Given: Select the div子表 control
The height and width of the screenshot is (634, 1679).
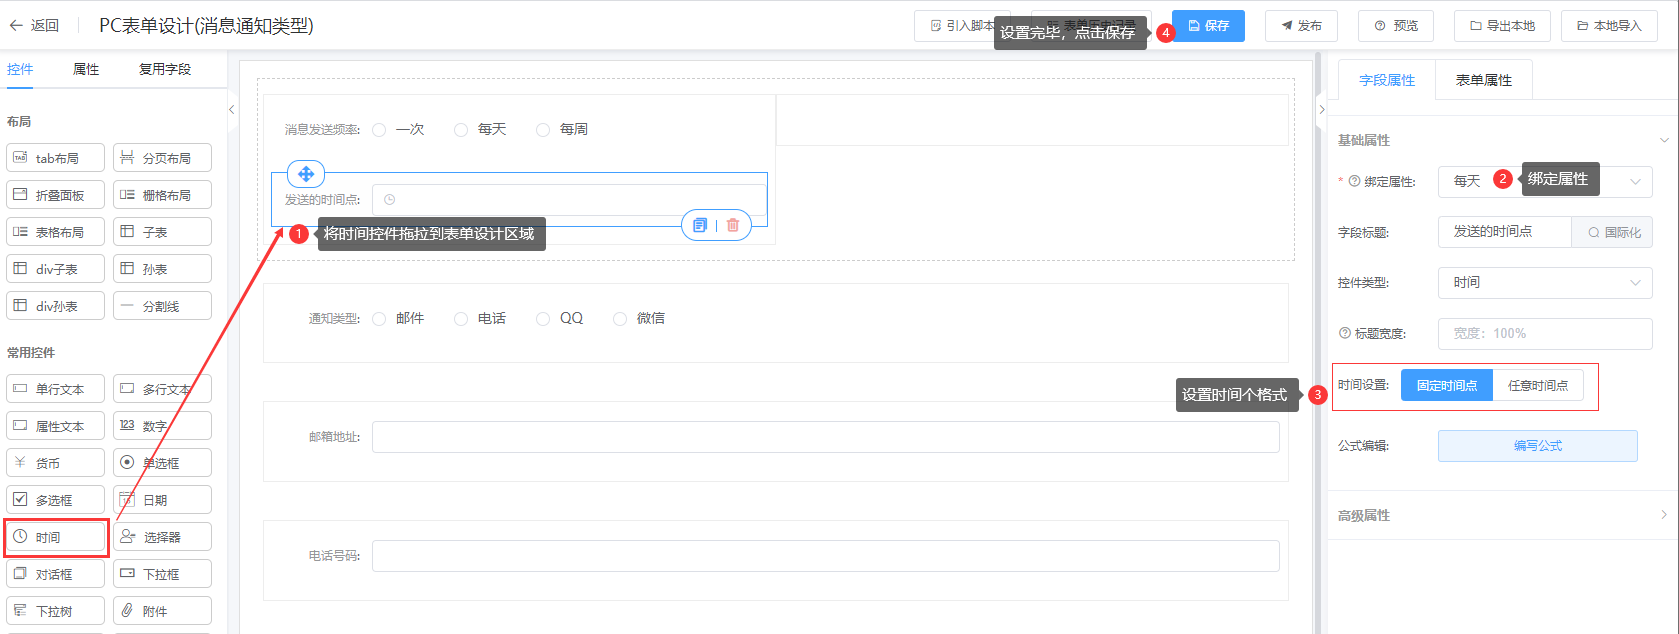Looking at the screenshot, I should (55, 269).
